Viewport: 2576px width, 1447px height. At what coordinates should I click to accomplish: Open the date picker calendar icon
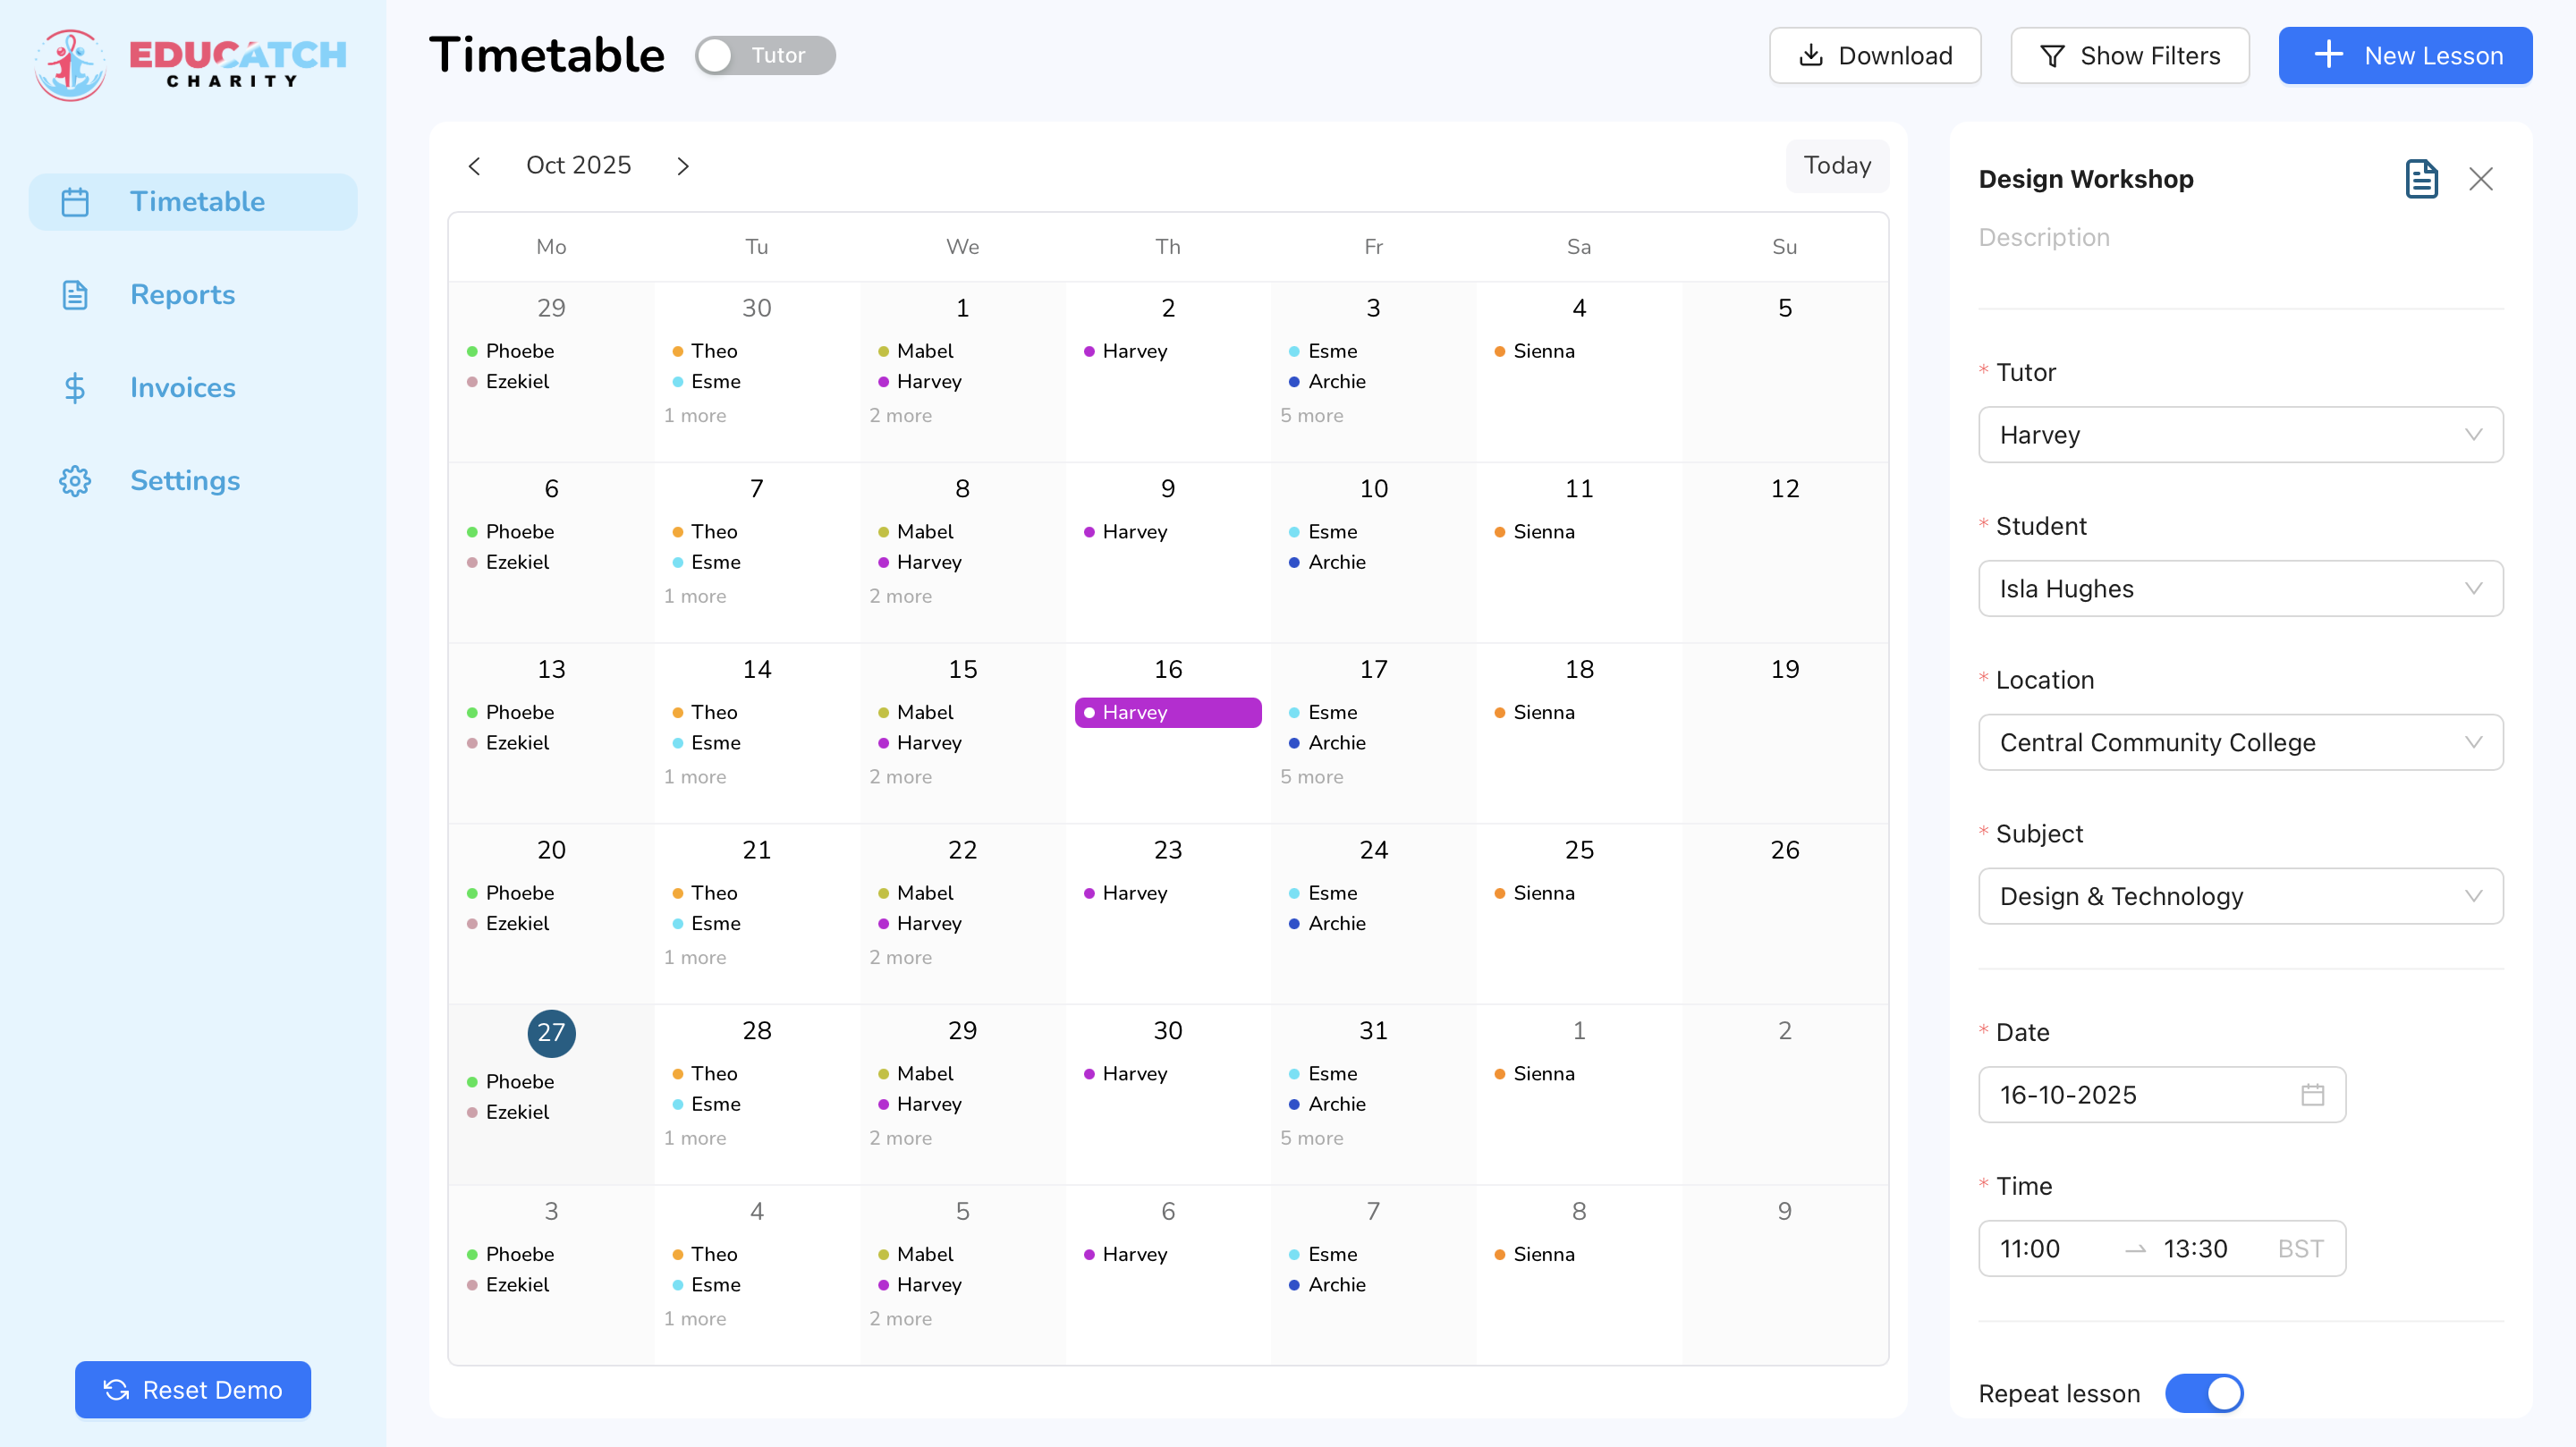2315,1095
